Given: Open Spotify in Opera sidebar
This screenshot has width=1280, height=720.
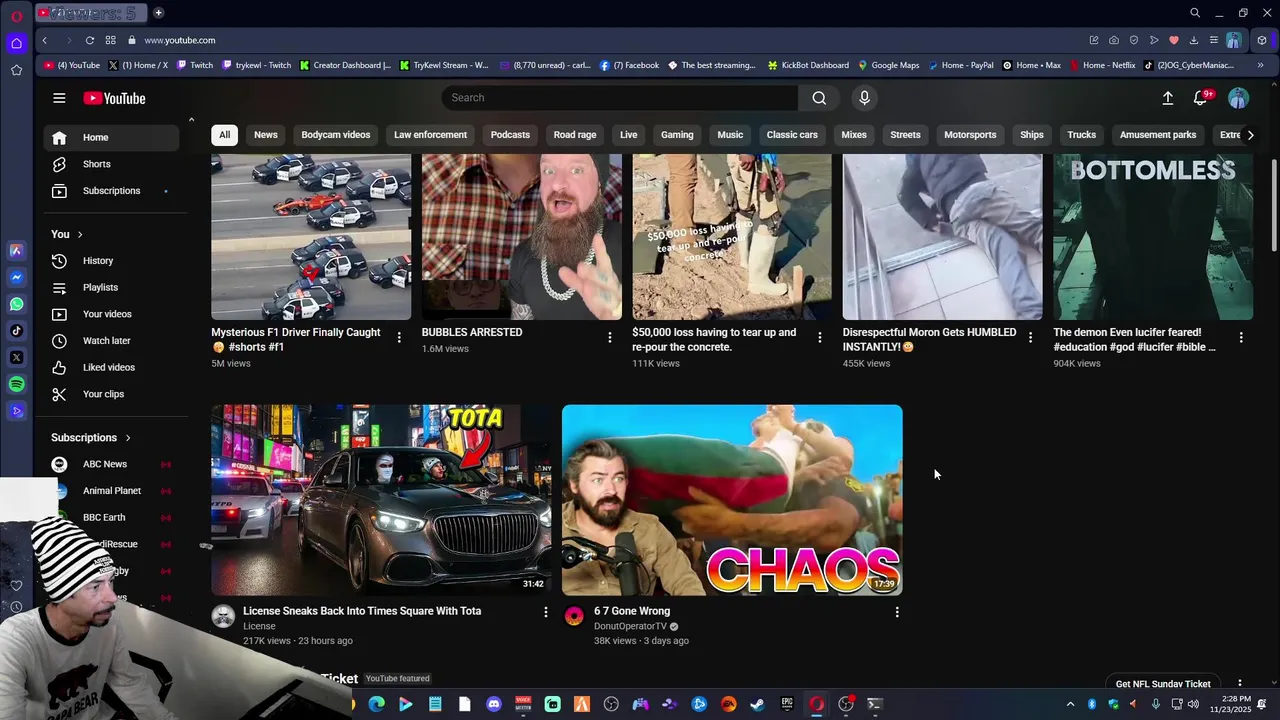Looking at the screenshot, I should 16,384.
